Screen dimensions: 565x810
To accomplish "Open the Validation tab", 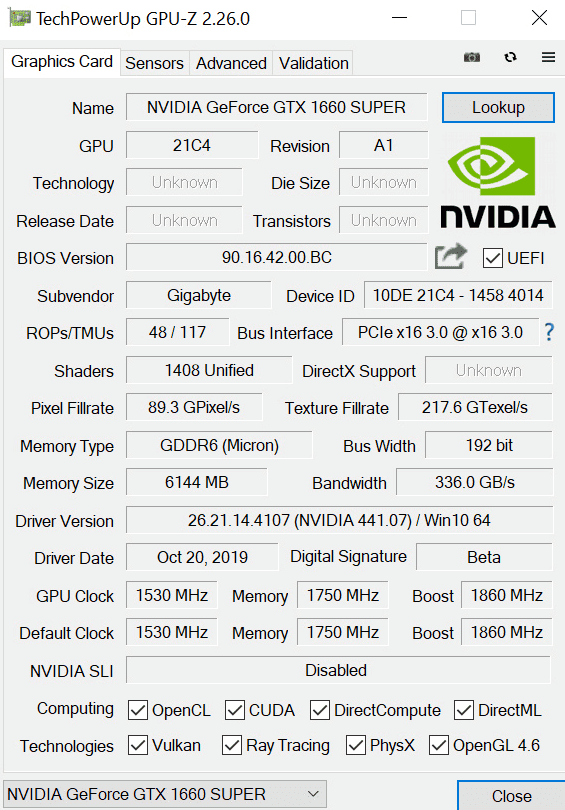I will (313, 64).
